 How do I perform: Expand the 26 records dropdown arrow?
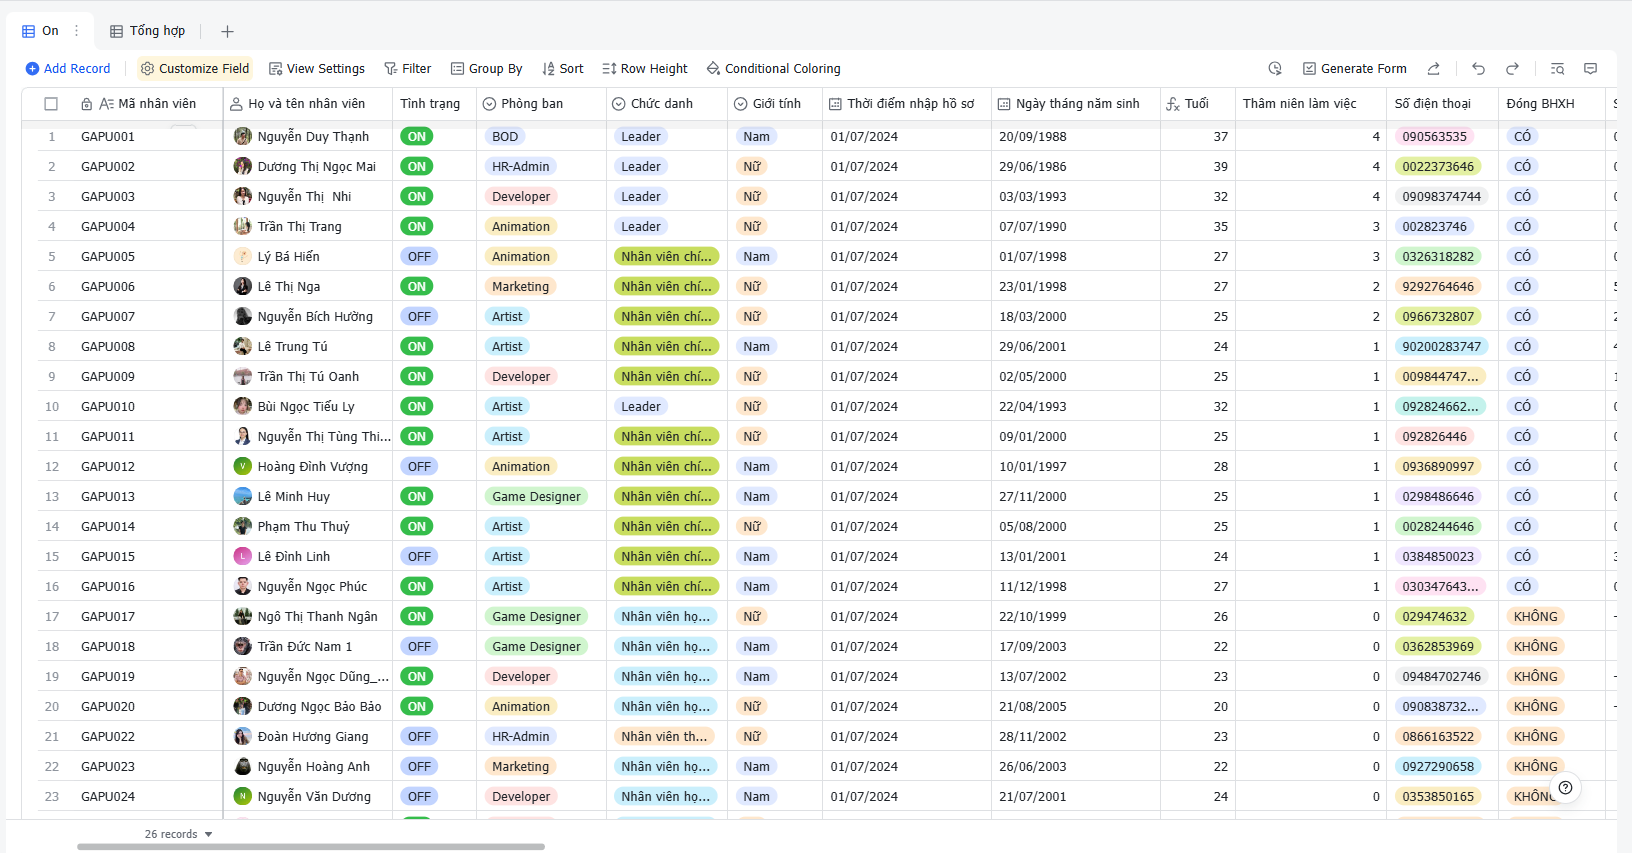(x=209, y=834)
